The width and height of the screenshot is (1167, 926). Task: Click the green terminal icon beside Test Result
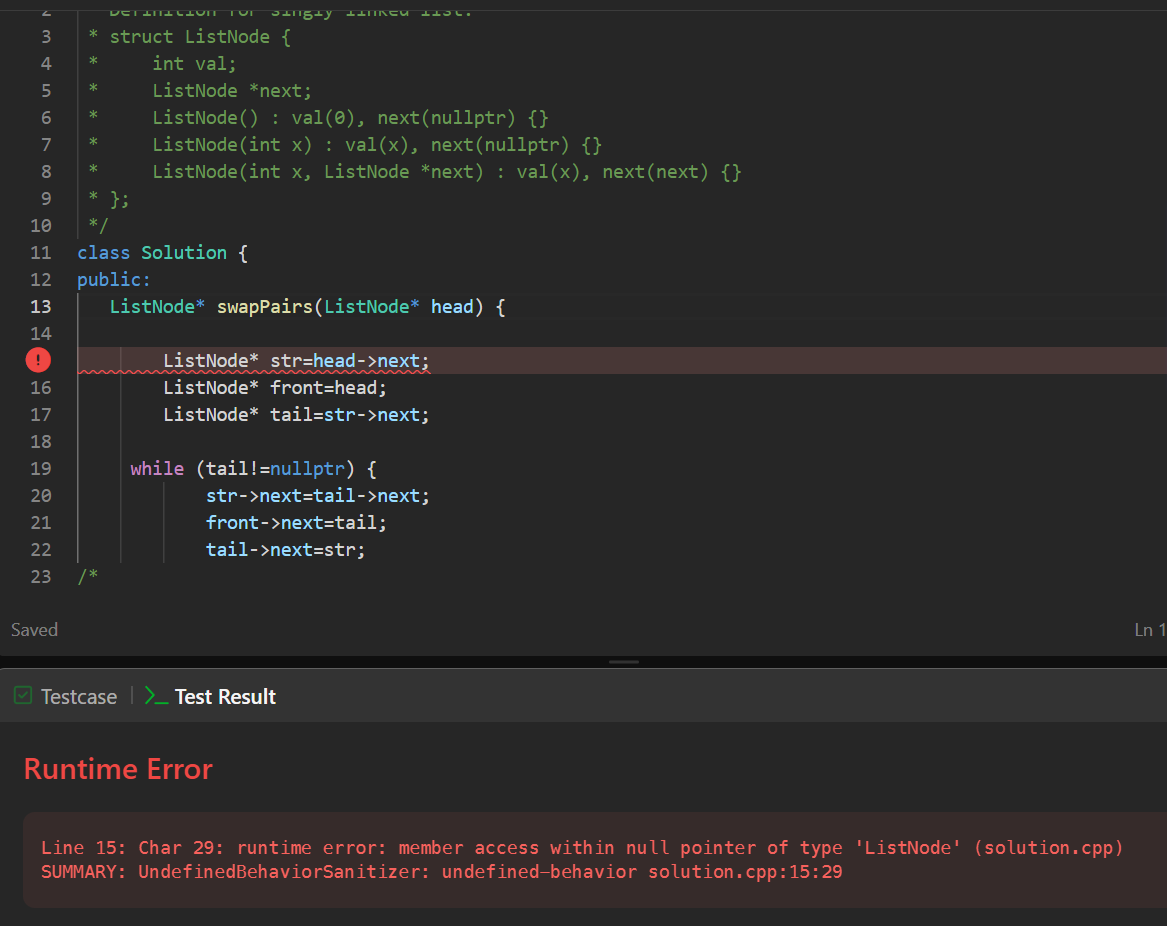pyautogui.click(x=156, y=696)
